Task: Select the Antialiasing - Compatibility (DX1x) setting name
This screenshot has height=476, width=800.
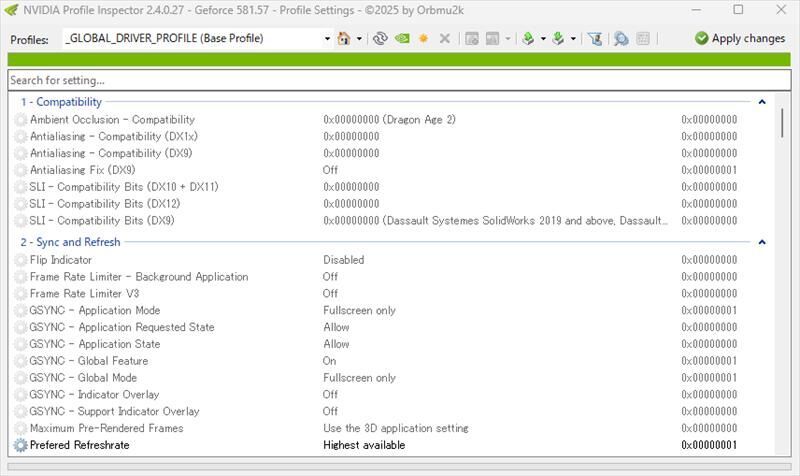Action: pos(114,136)
